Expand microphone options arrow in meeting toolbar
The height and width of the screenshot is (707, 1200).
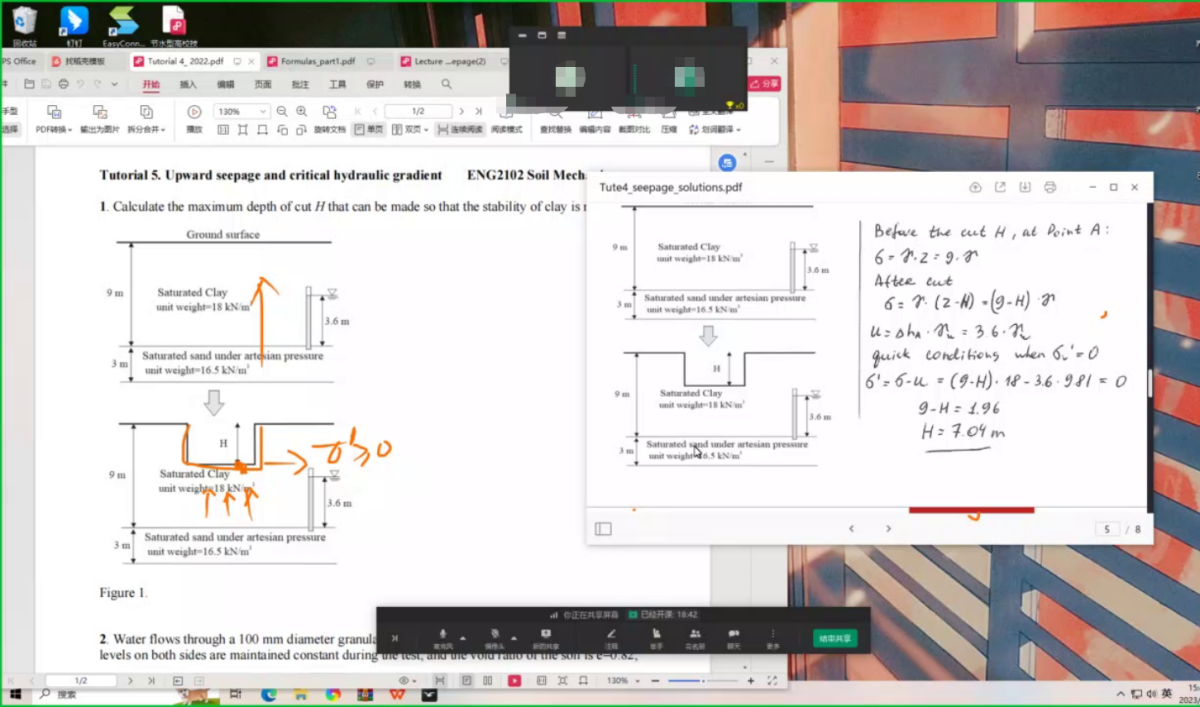(x=462, y=637)
